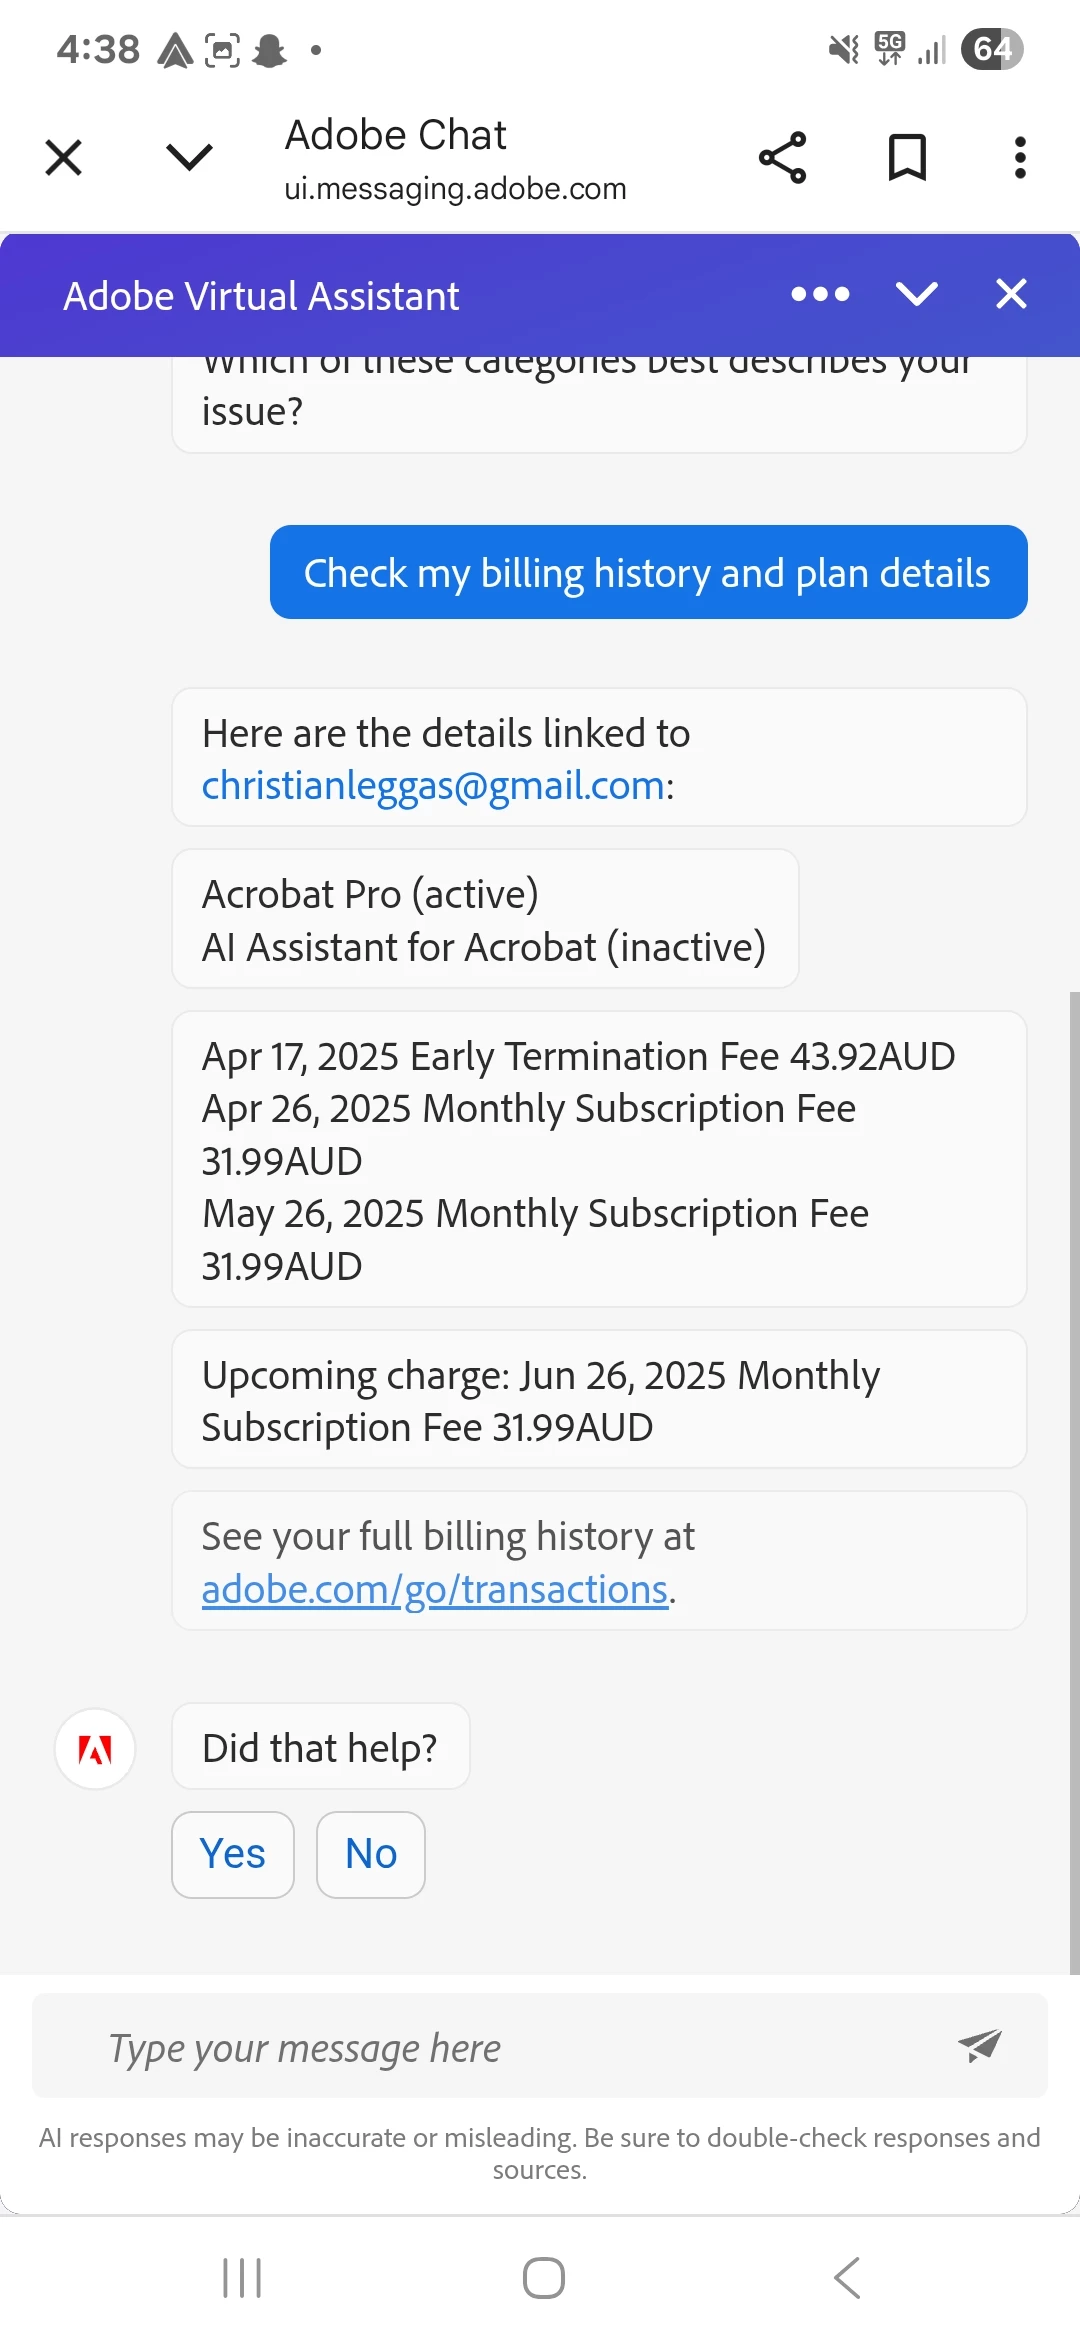Expand the browser tab dropdown chevron
This screenshot has height=2340, width=1080.
pyautogui.click(x=189, y=157)
